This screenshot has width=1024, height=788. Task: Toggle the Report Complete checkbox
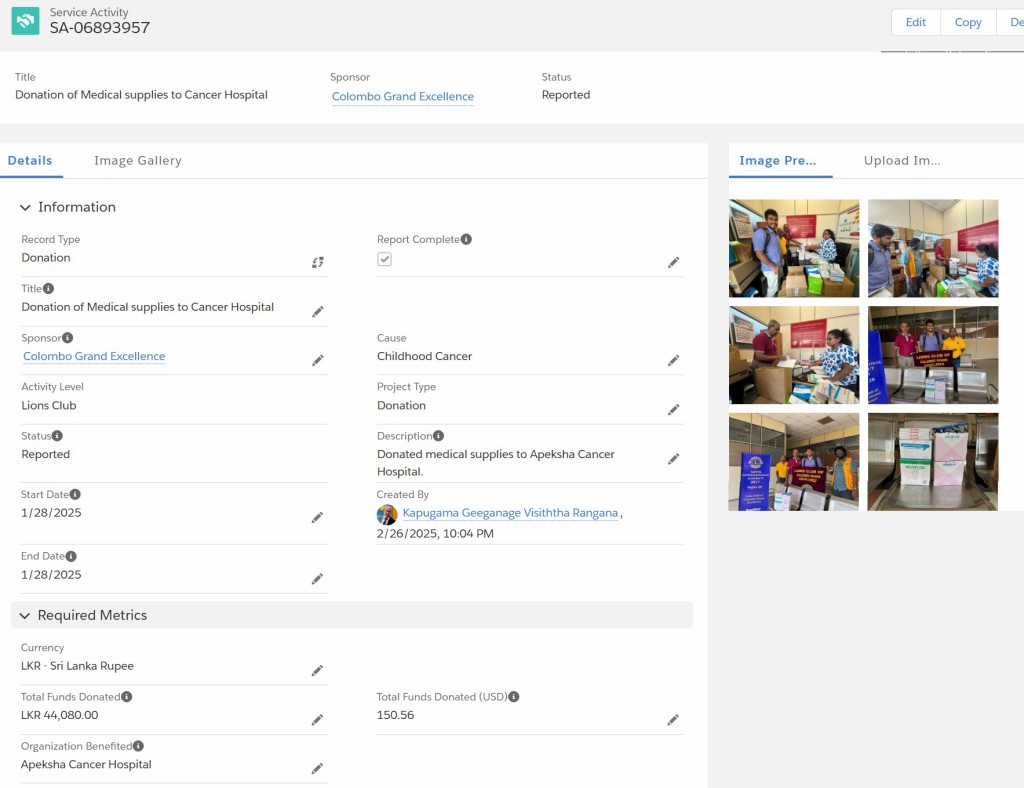click(385, 259)
